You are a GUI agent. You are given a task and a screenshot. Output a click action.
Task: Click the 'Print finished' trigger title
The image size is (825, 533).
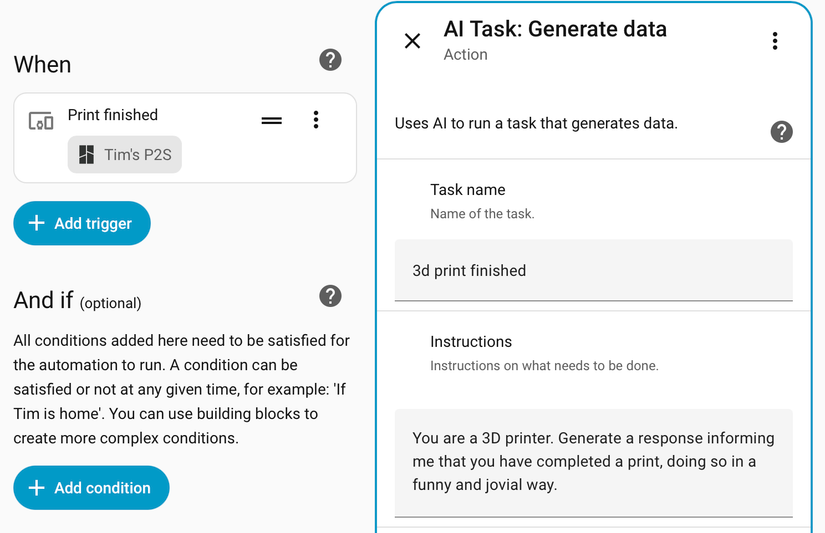pyautogui.click(x=113, y=115)
